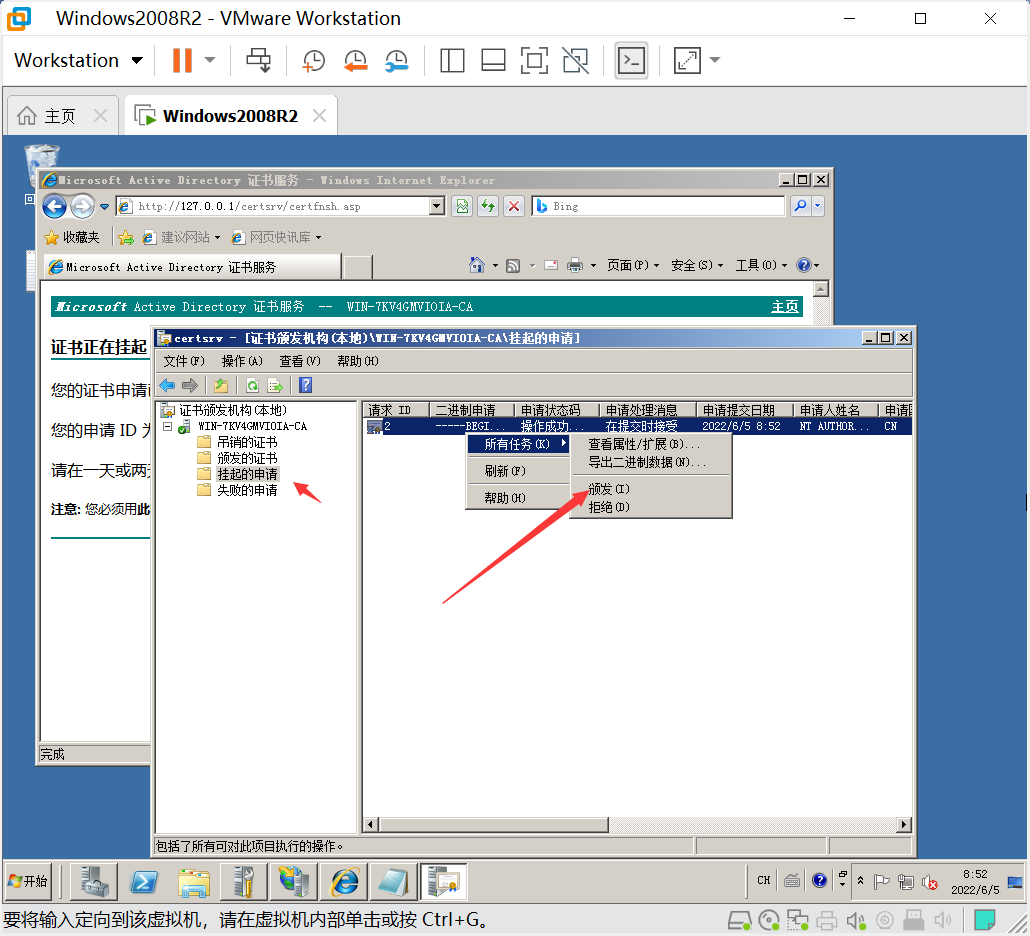
Task: Open Windows Explorer folder on the taskbar
Action: click(194, 881)
